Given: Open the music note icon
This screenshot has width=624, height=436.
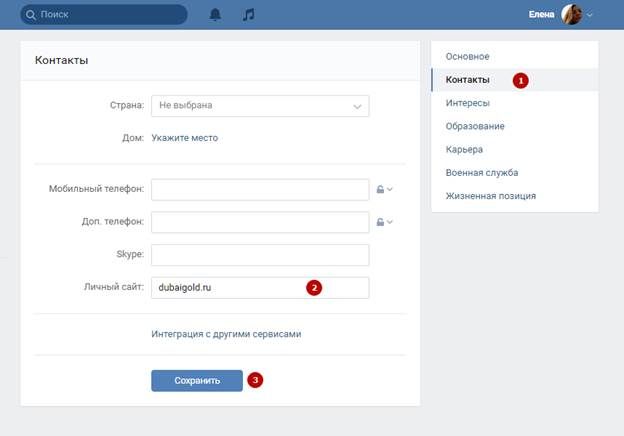Looking at the screenshot, I should (248, 15).
